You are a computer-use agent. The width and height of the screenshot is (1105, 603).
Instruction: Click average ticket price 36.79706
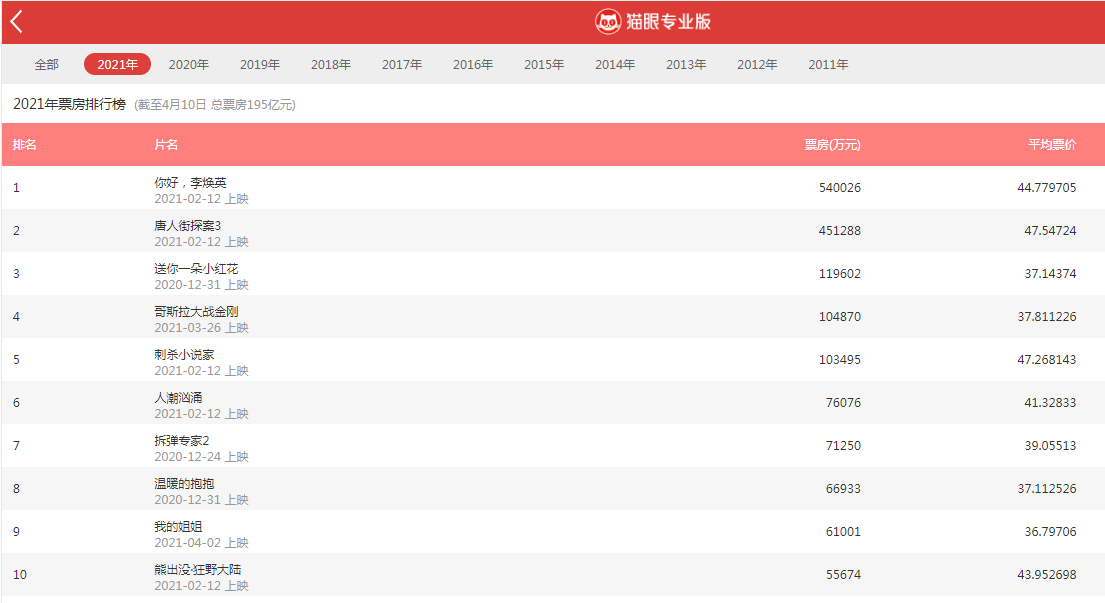1050,531
